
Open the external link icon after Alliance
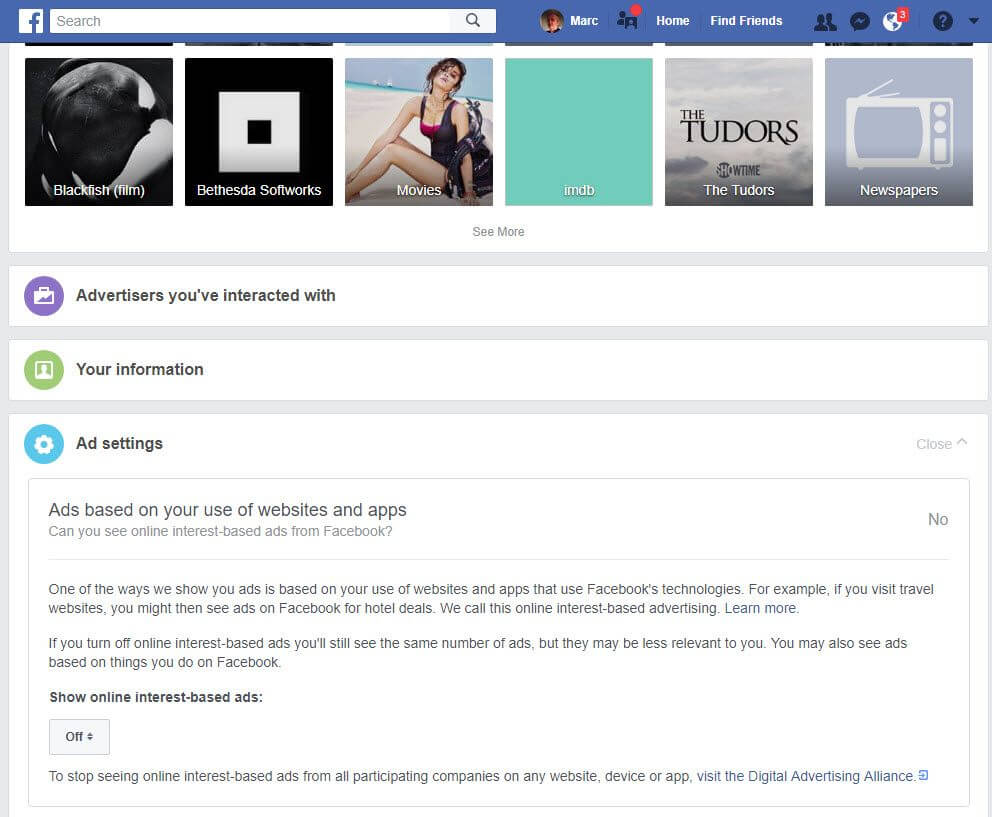(924, 775)
